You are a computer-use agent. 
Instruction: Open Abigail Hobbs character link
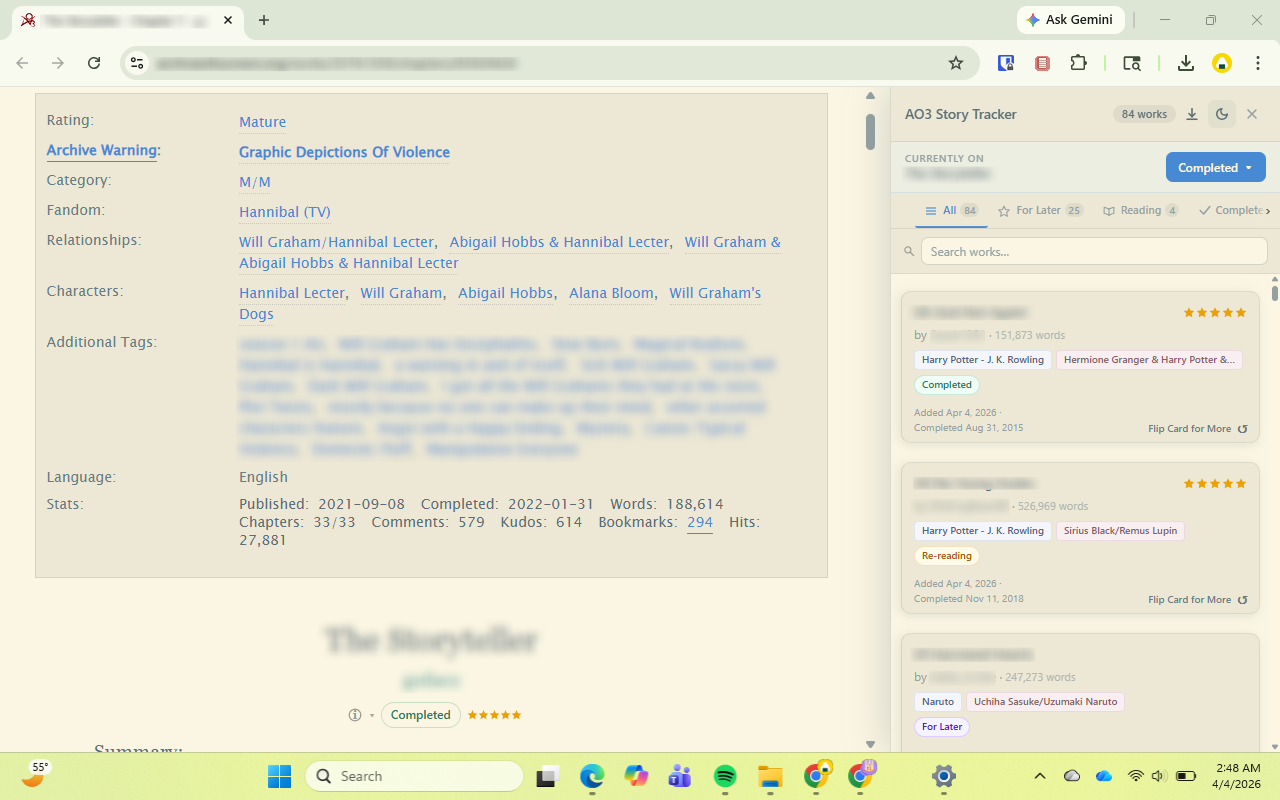point(505,293)
